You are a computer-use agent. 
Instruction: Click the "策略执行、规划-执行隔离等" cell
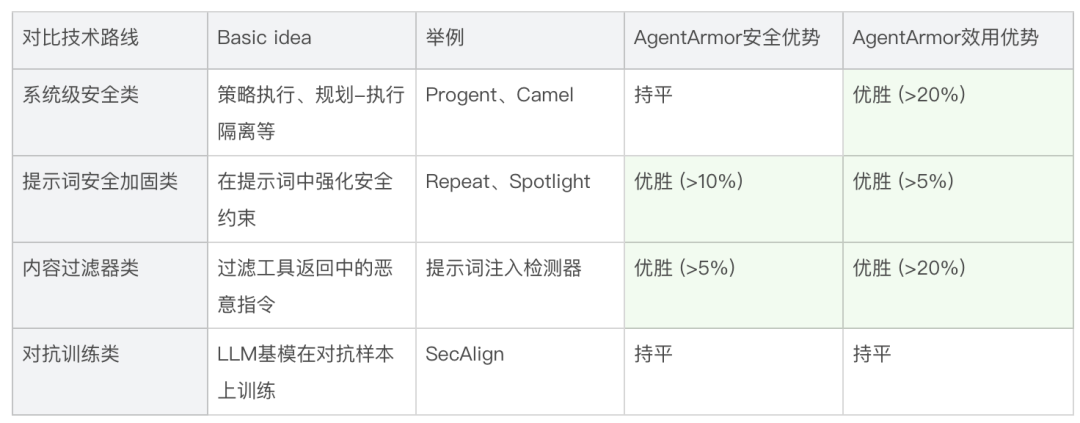[310, 112]
